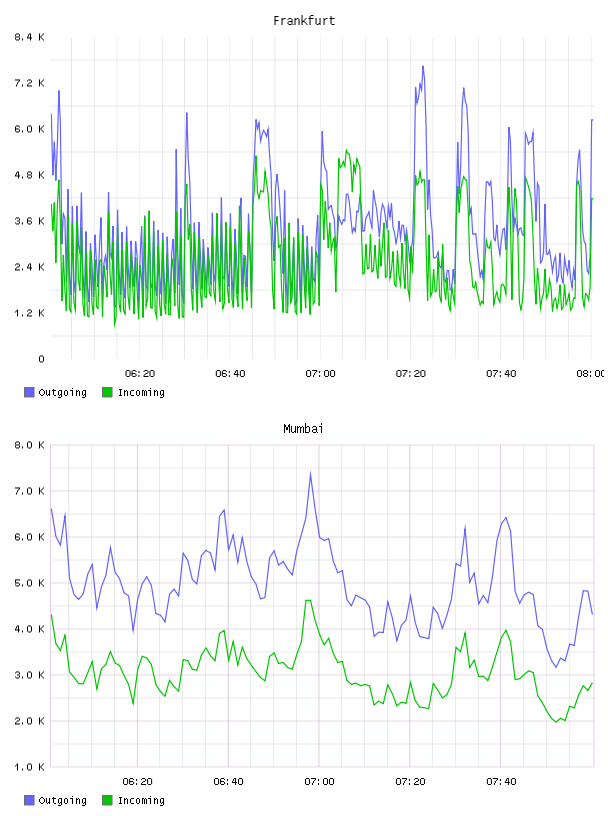The height and width of the screenshot is (816, 608).
Task: Click the 0 axis label in Frankfurt chart
Action: tap(41, 359)
